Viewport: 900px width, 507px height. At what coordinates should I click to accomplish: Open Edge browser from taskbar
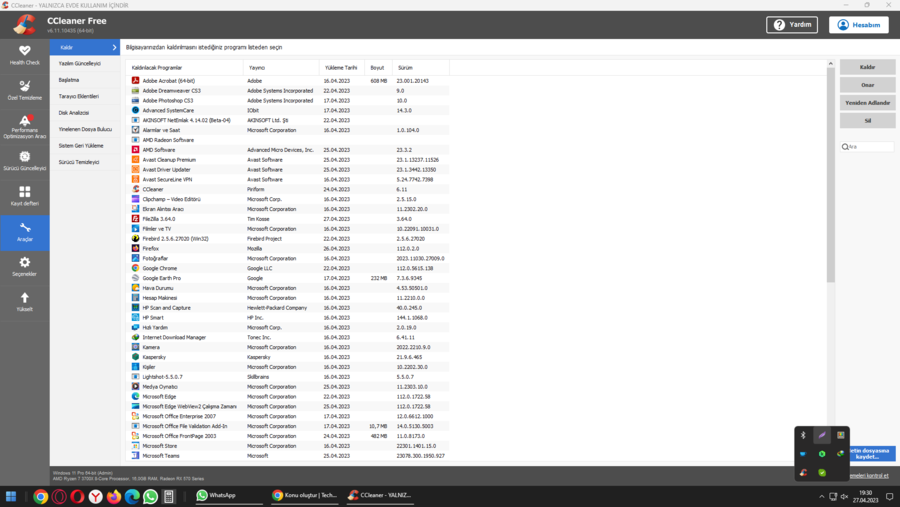(x=132, y=497)
